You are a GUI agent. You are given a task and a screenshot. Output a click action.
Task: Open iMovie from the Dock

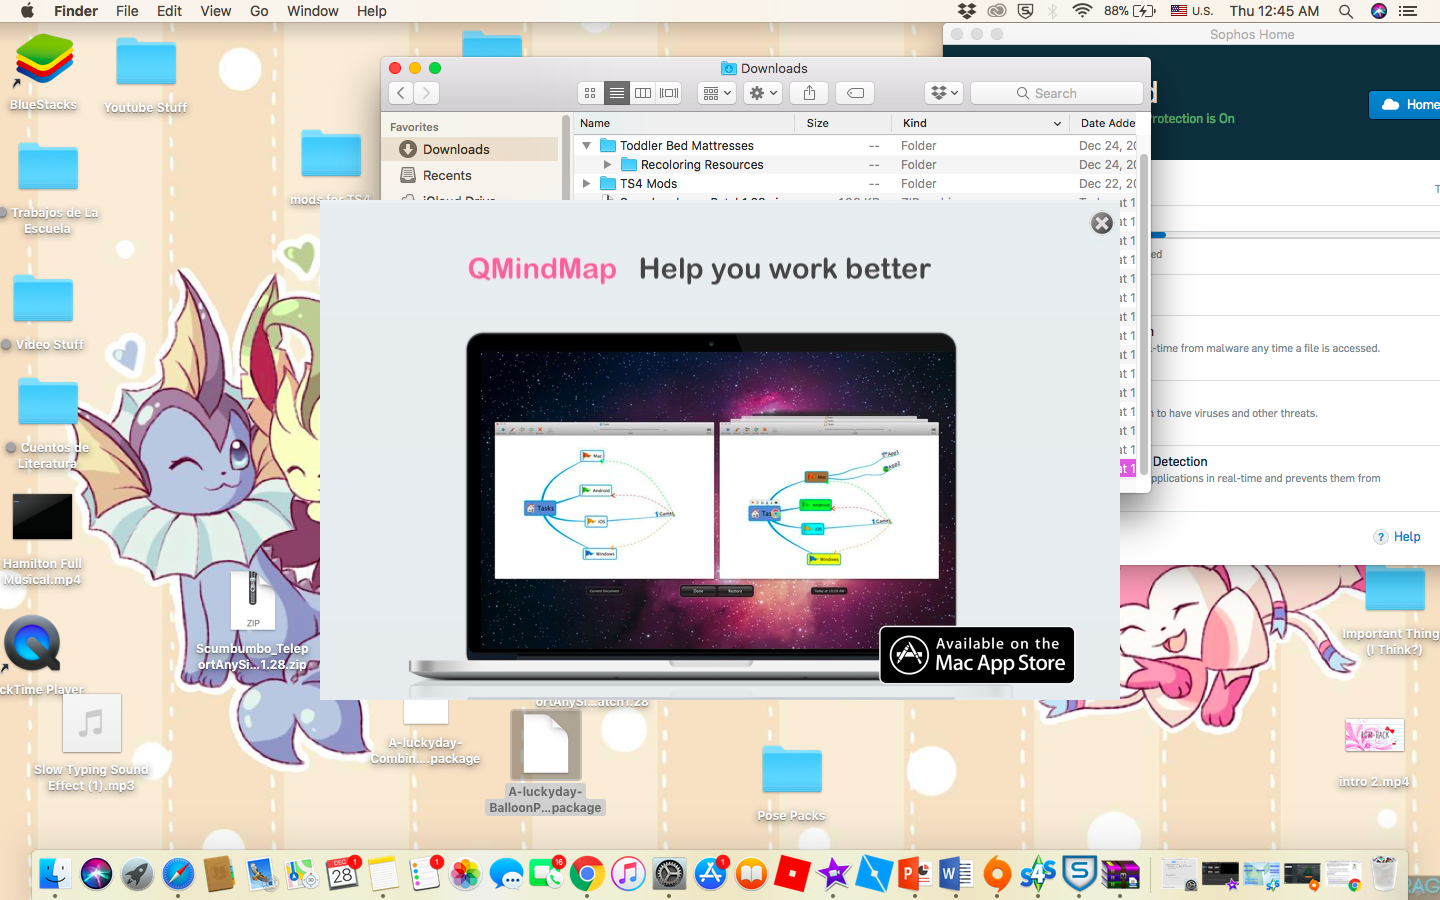pyautogui.click(x=833, y=874)
